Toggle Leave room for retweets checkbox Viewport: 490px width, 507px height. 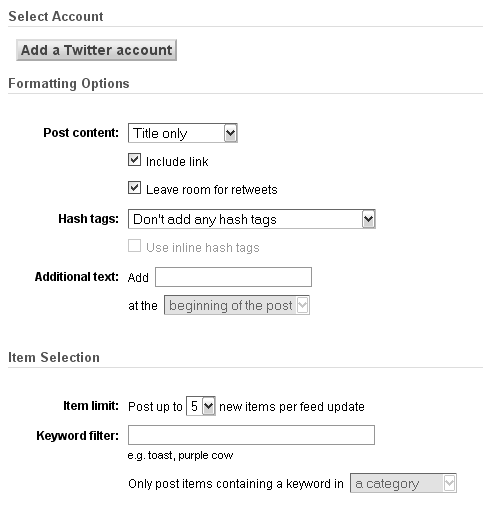[x=134, y=188]
